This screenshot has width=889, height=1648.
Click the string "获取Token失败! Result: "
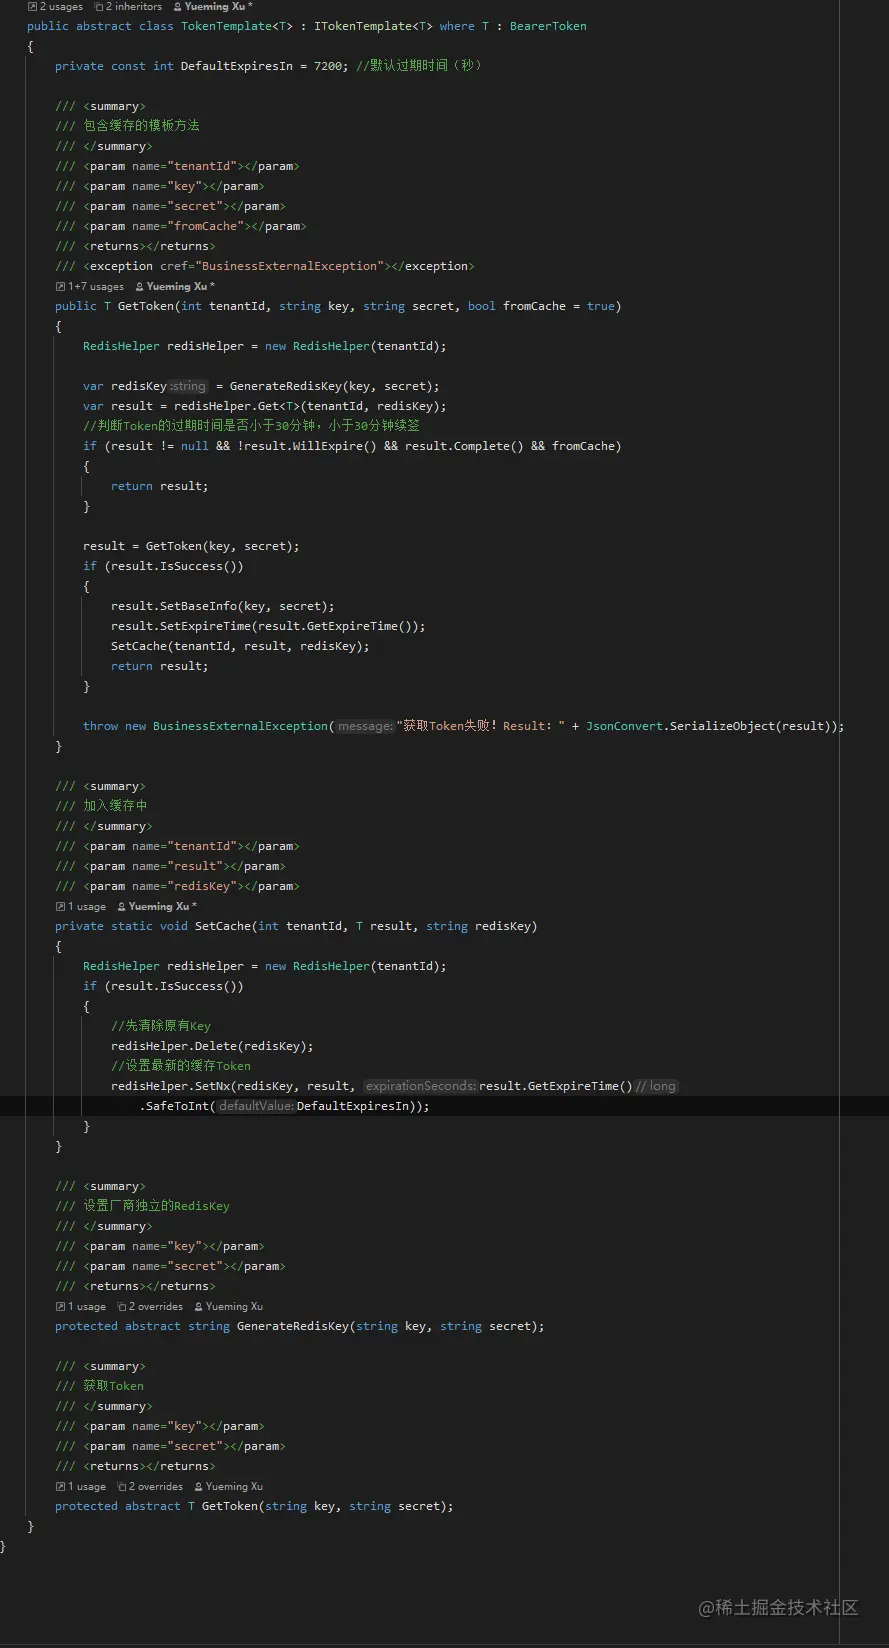coord(481,726)
